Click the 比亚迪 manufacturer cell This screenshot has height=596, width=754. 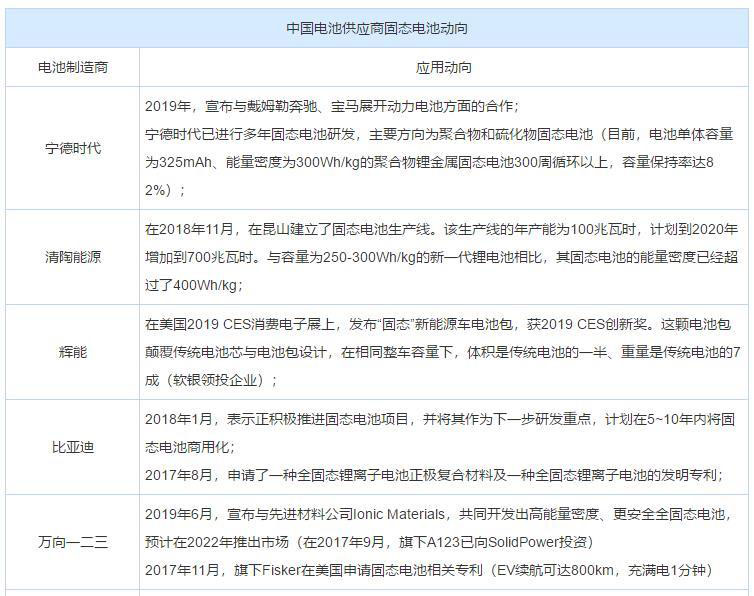73,447
